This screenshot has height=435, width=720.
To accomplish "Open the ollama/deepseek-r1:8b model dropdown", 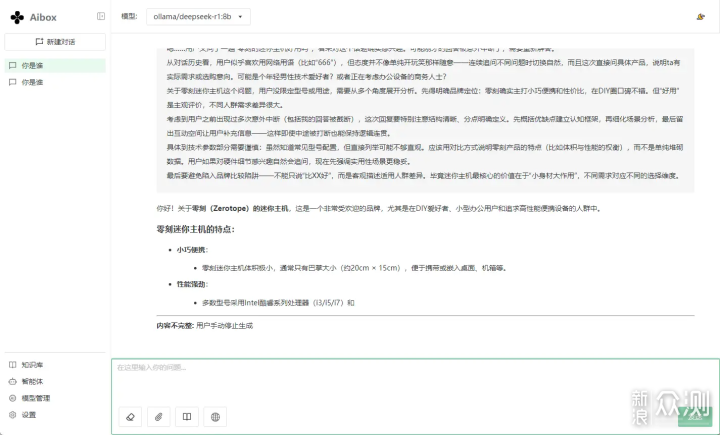I will [x=198, y=17].
